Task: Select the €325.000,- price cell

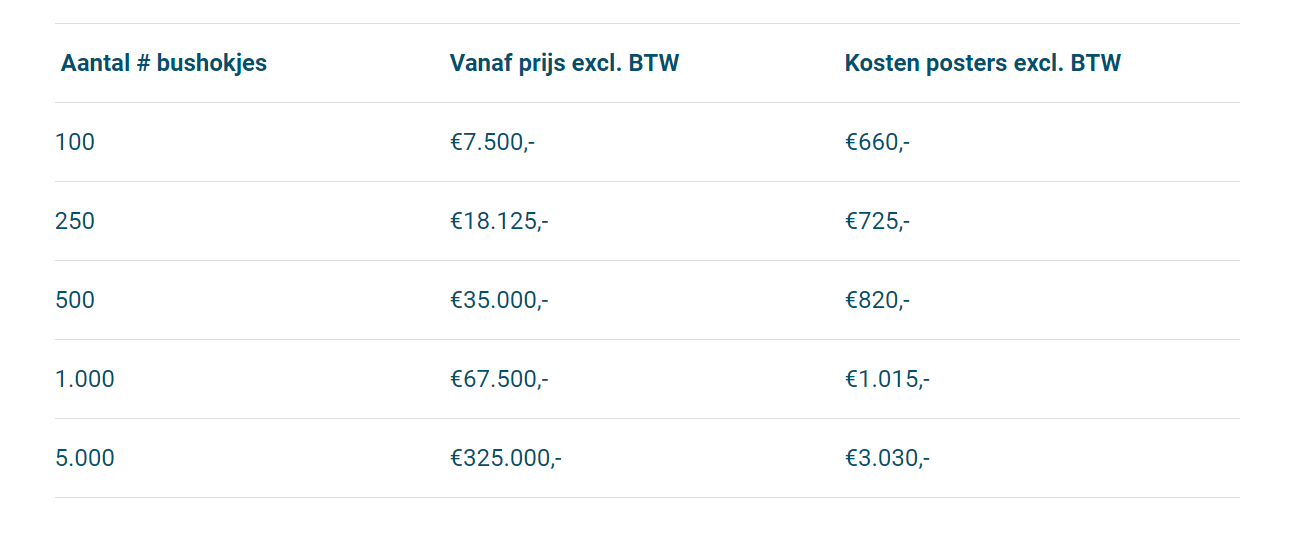Action: point(505,458)
